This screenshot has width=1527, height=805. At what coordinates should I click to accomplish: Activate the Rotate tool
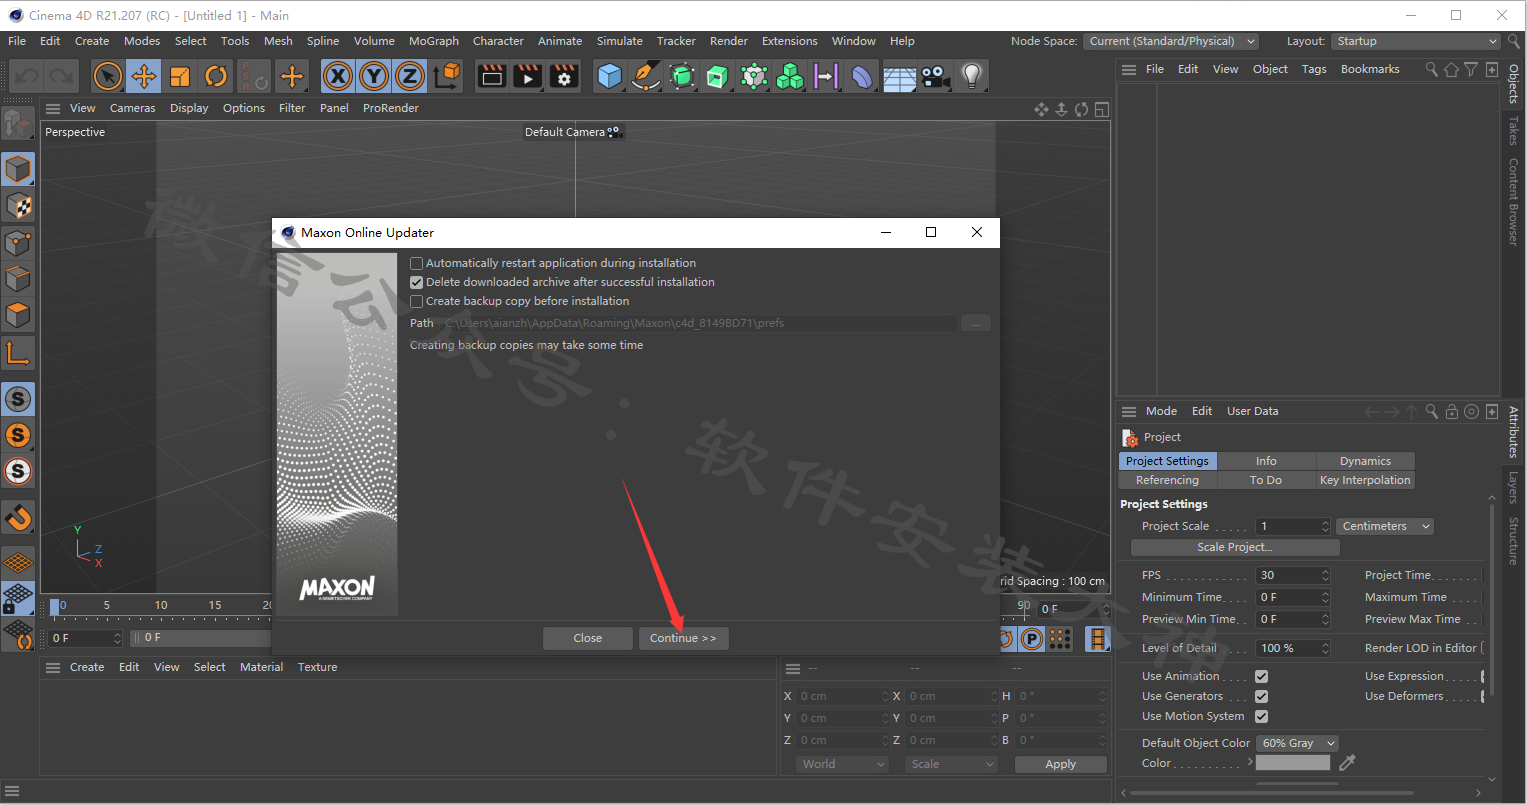216,76
